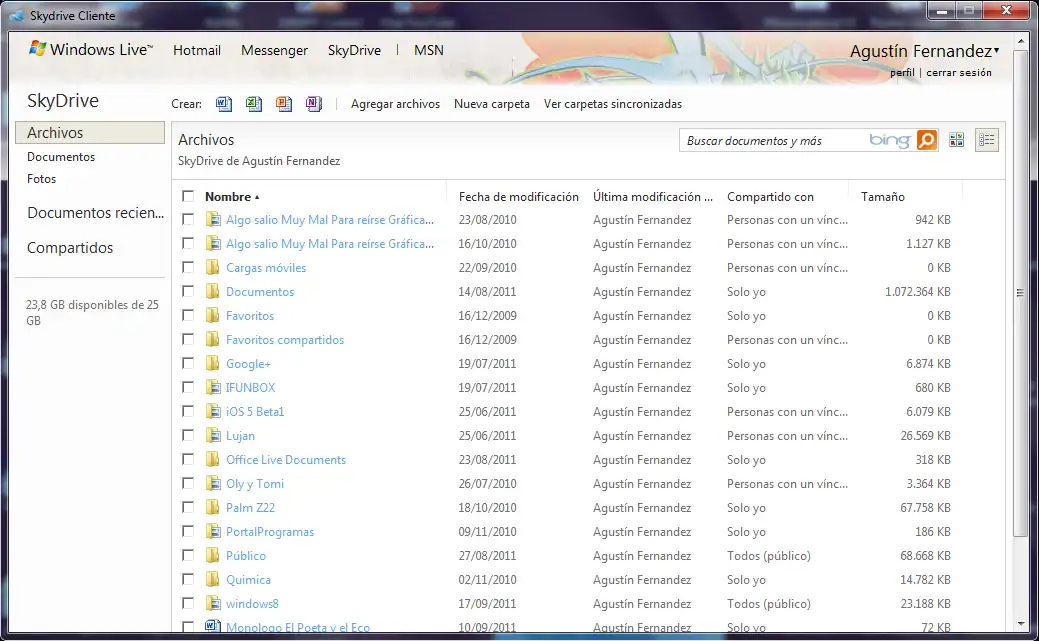Create a new Excel workbook
Viewport: 1039px width, 641px height.
tap(254, 103)
